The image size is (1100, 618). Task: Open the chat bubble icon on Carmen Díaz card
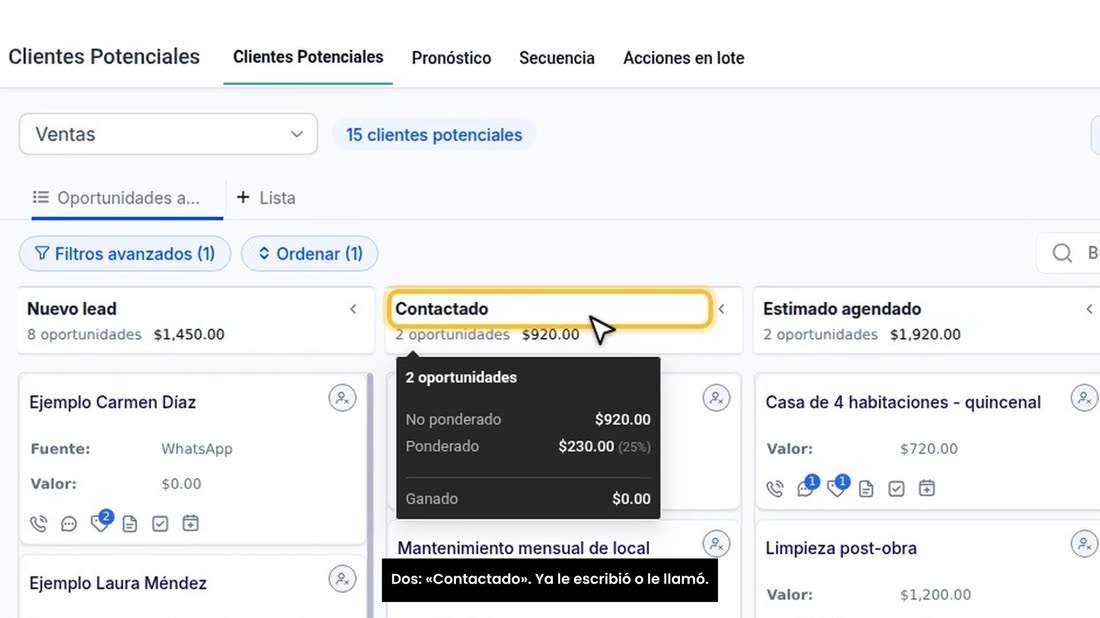pyautogui.click(x=69, y=523)
